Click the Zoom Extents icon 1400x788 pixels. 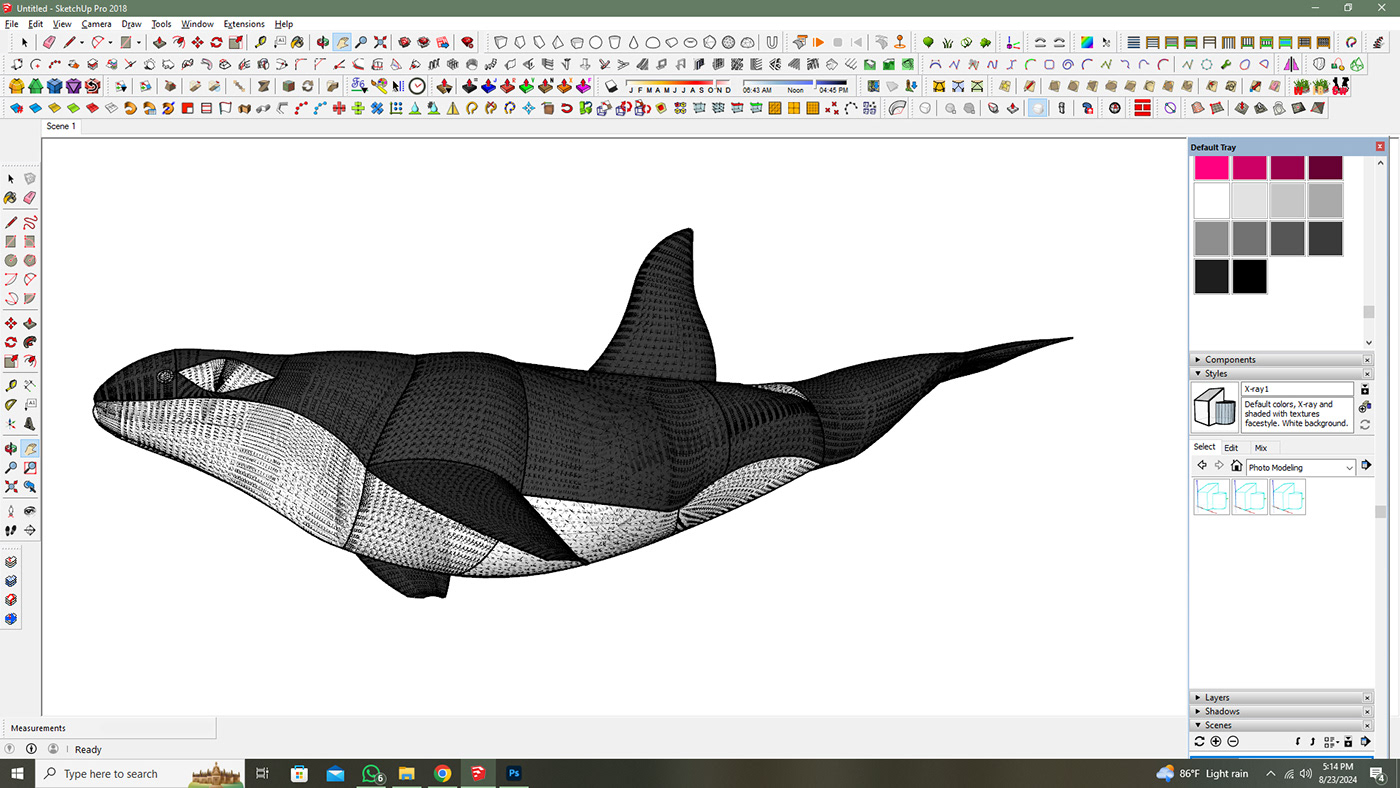(x=12, y=488)
